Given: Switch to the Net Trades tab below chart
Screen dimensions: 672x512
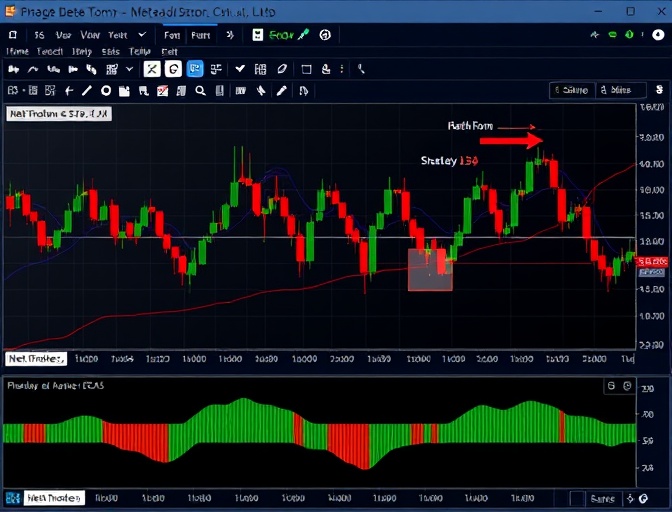Looking at the screenshot, I should coord(36,358).
